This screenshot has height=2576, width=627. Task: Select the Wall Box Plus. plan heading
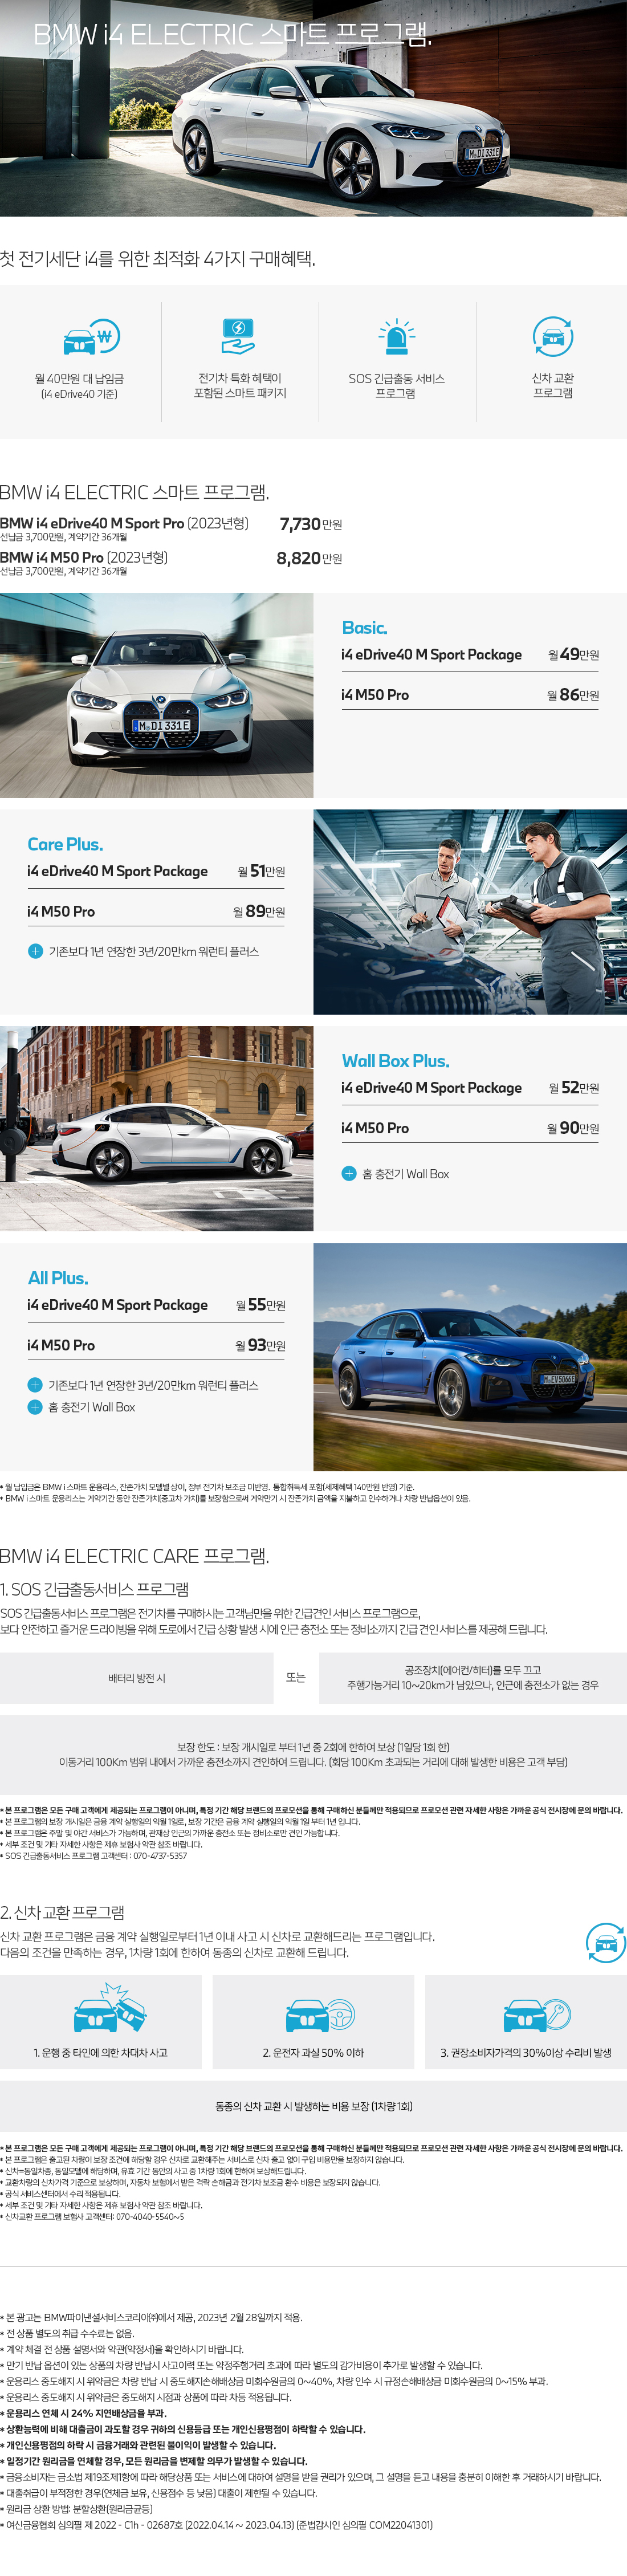click(395, 1060)
